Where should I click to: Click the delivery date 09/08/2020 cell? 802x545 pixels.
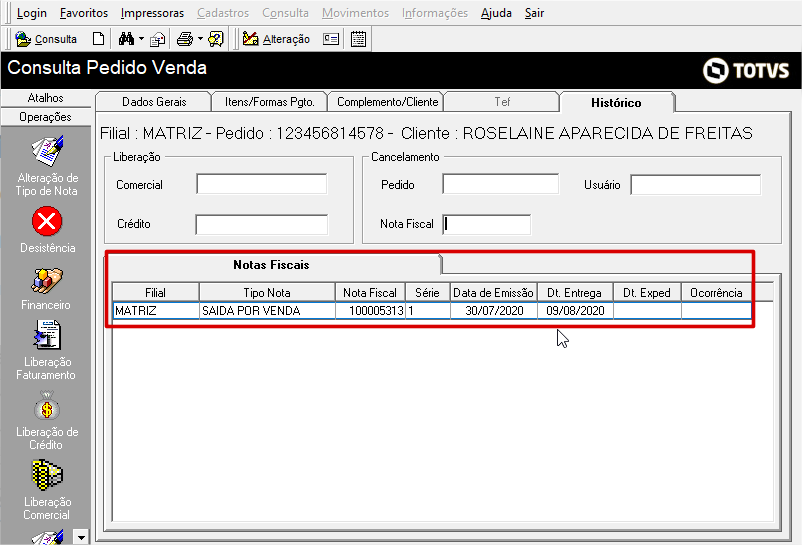click(x=575, y=311)
